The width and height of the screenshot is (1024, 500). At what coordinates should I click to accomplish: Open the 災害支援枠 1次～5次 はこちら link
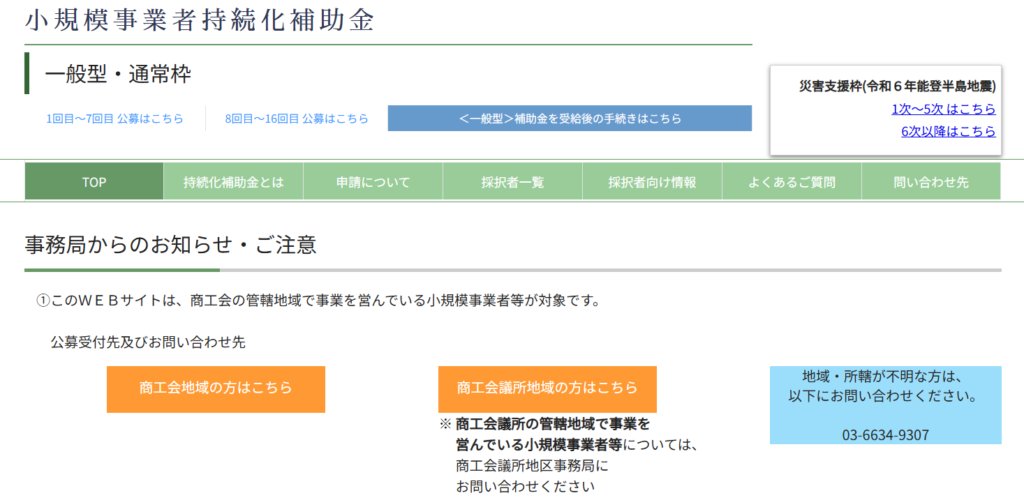point(943,109)
